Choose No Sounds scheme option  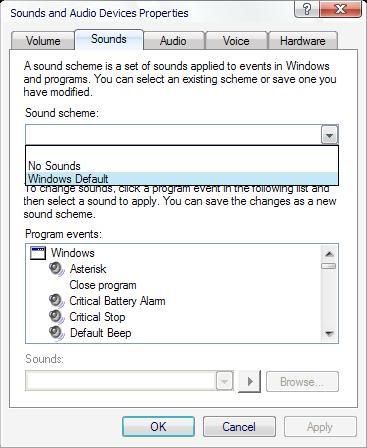click(182, 166)
